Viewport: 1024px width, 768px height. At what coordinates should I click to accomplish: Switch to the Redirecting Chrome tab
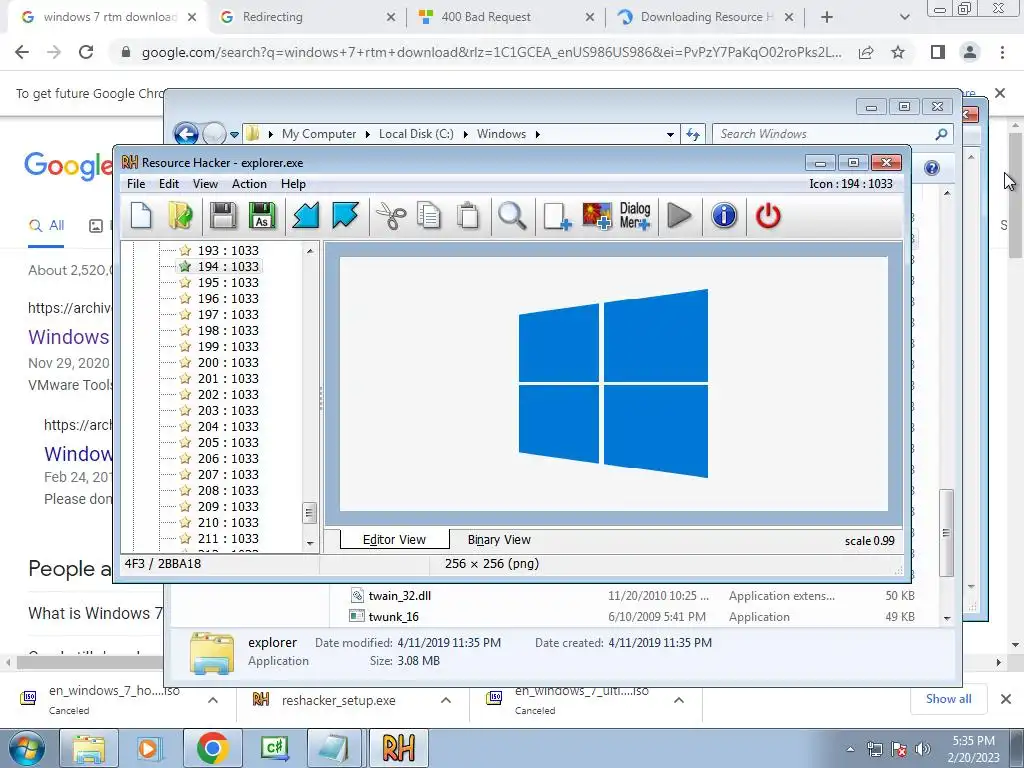click(307, 17)
